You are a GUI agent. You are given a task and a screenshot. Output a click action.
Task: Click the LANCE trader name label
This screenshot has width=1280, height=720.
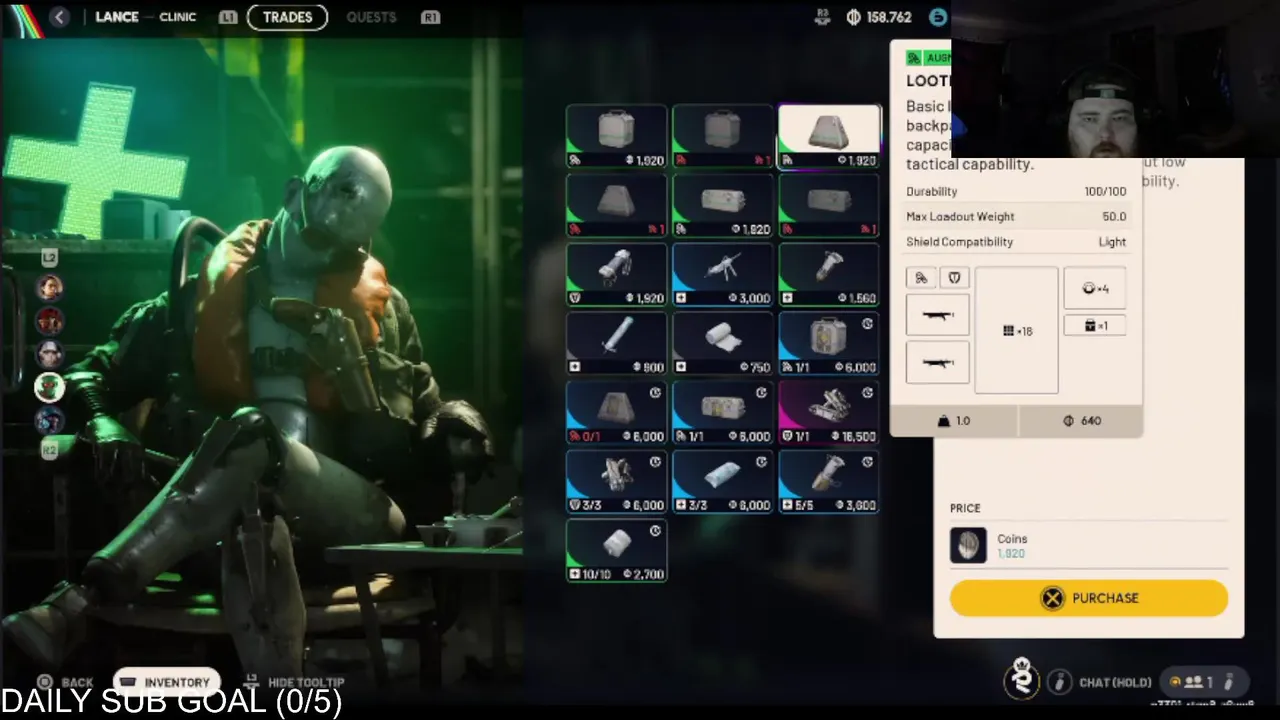coord(117,17)
